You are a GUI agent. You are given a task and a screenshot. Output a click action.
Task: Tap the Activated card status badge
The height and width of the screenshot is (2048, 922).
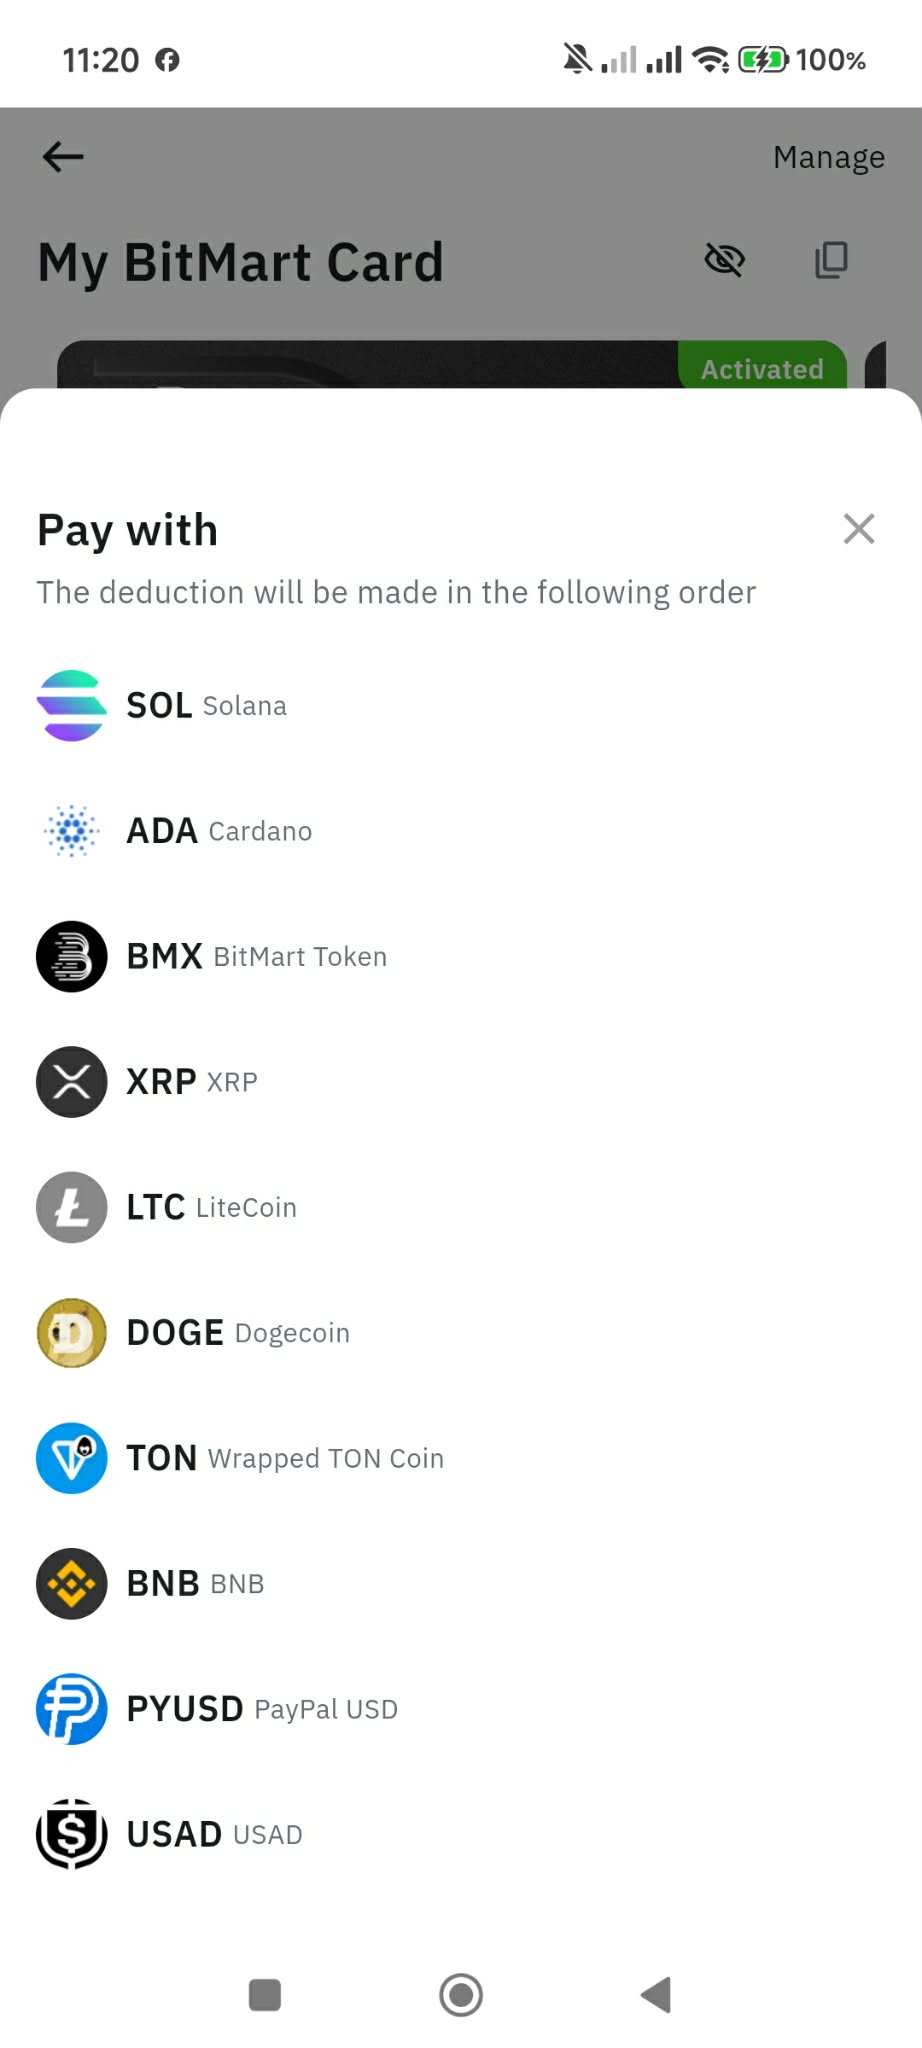[762, 369]
